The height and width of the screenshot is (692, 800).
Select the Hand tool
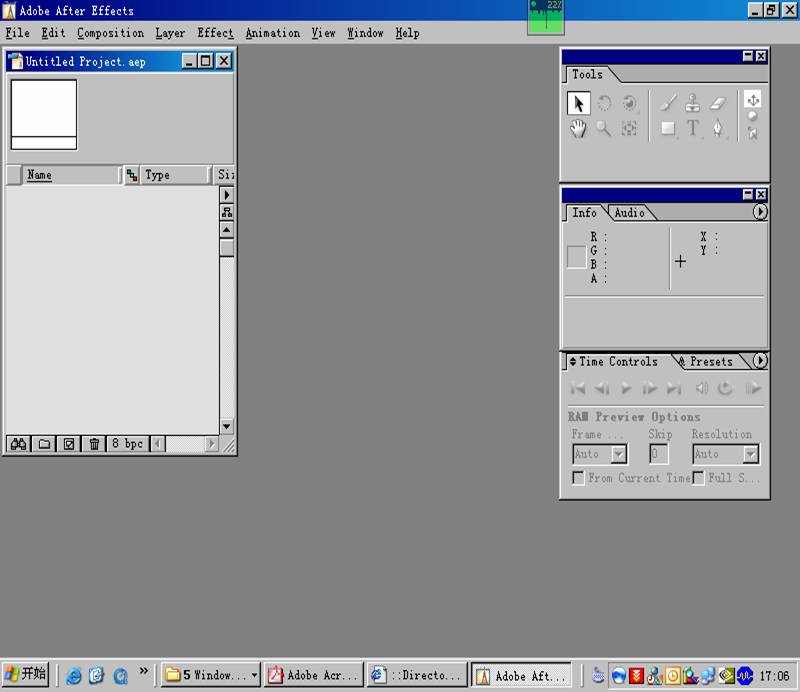(x=578, y=129)
